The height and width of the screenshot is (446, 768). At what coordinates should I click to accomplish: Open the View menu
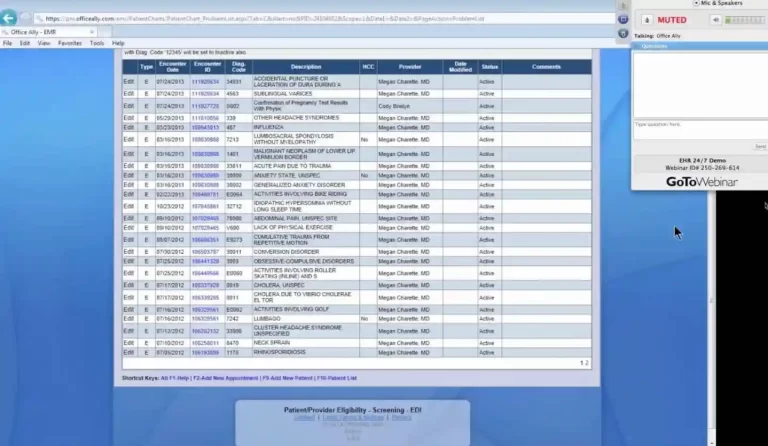coord(44,43)
